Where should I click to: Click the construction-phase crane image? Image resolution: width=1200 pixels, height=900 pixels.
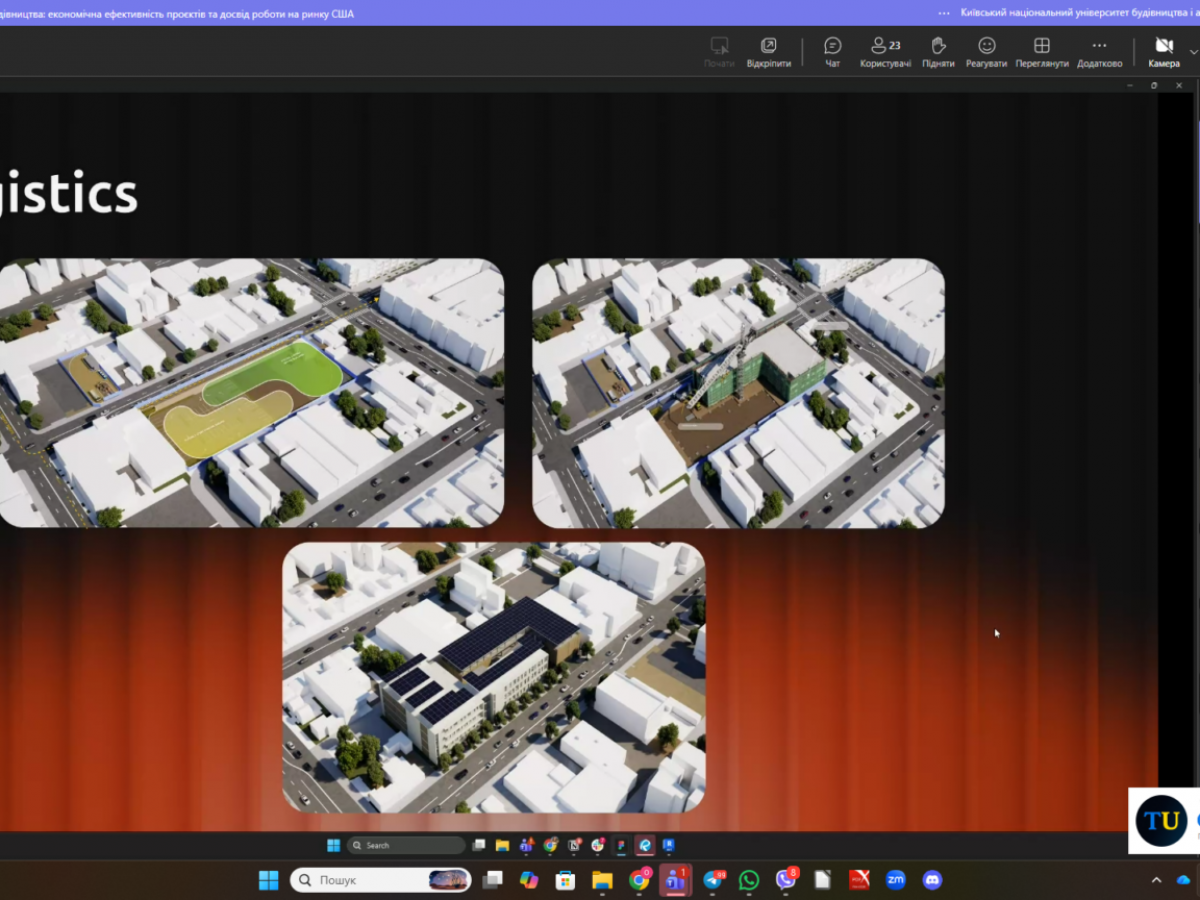738,392
